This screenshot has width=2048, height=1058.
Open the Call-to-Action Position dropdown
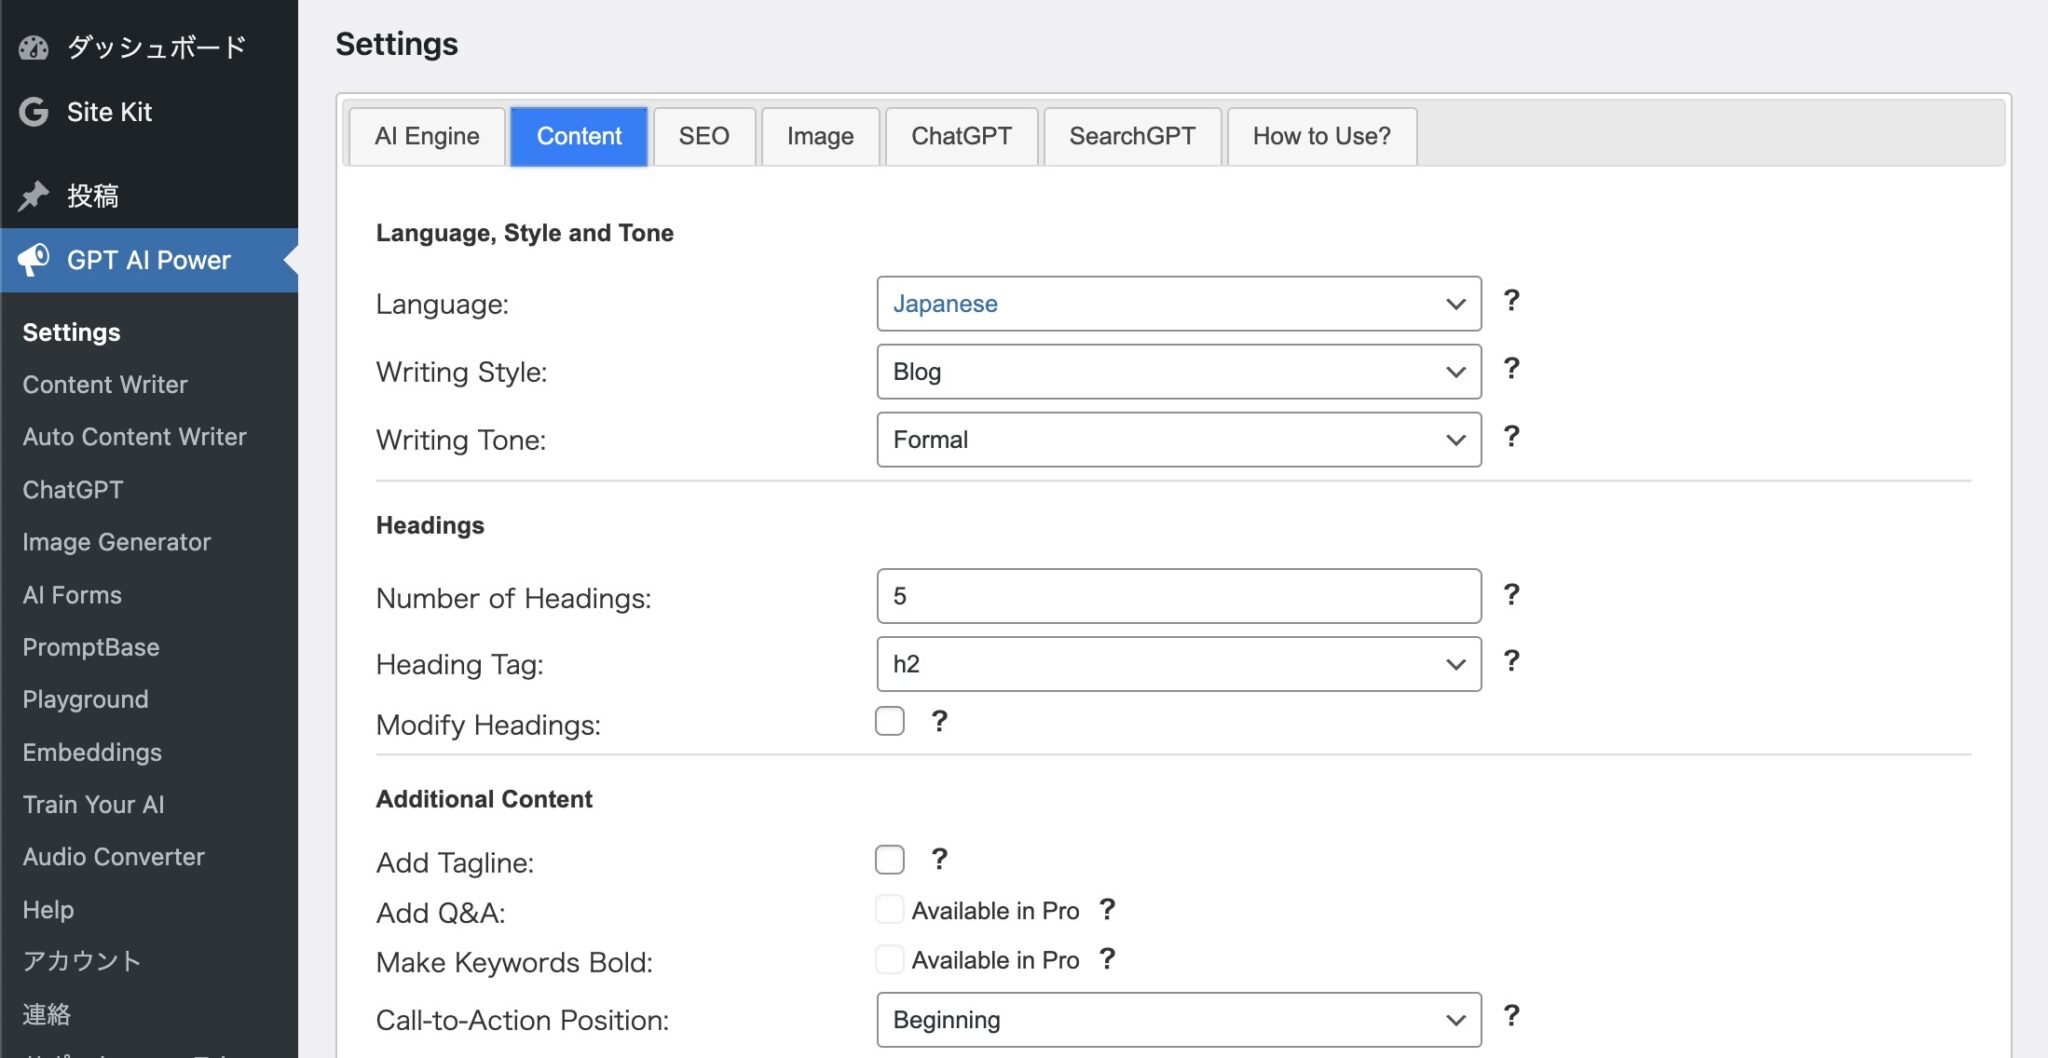click(x=1178, y=1020)
